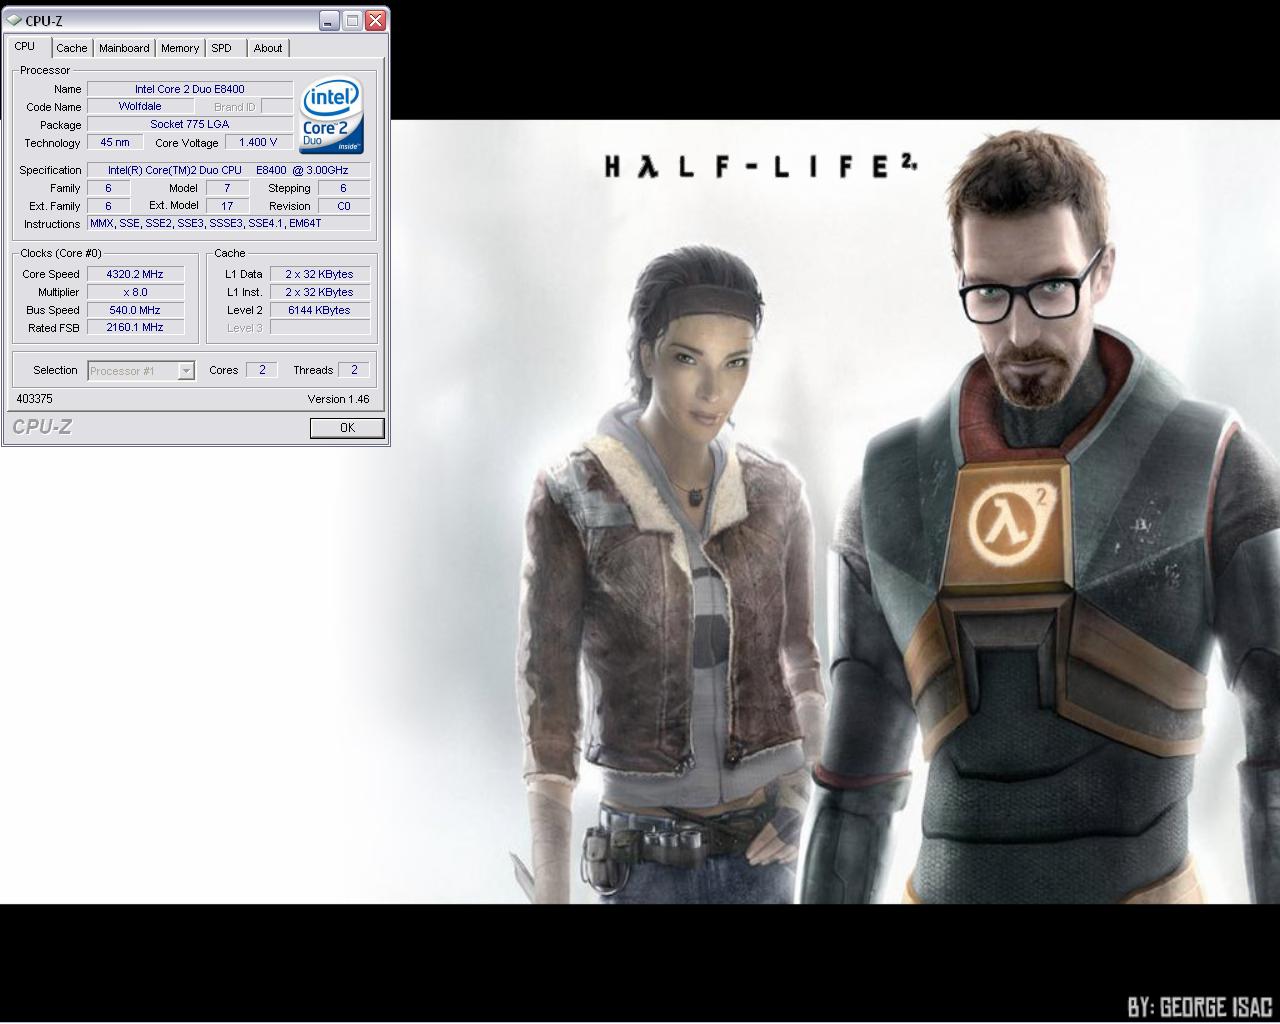This screenshot has width=1280, height=1024.
Task: Click the 'Version 1.46' label
Action: [338, 399]
